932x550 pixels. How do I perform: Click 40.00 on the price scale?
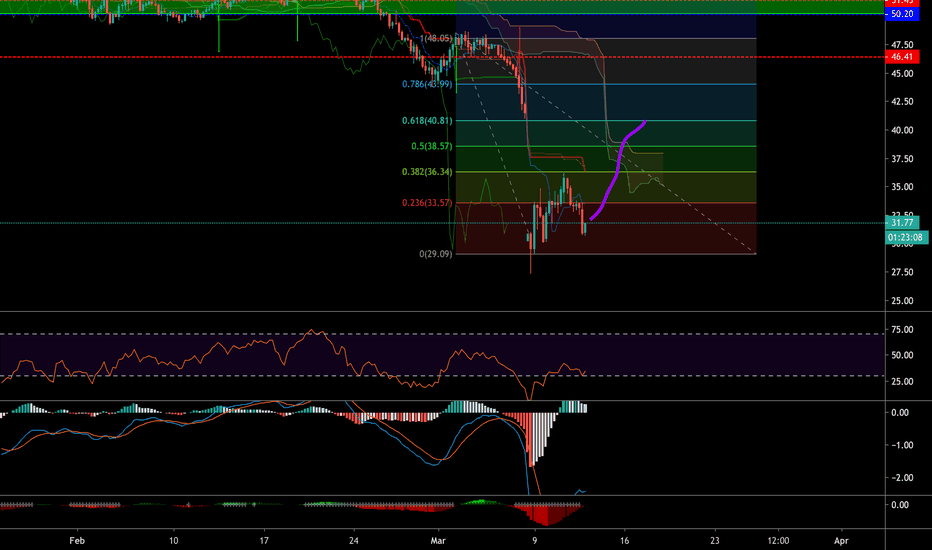[x=902, y=130]
